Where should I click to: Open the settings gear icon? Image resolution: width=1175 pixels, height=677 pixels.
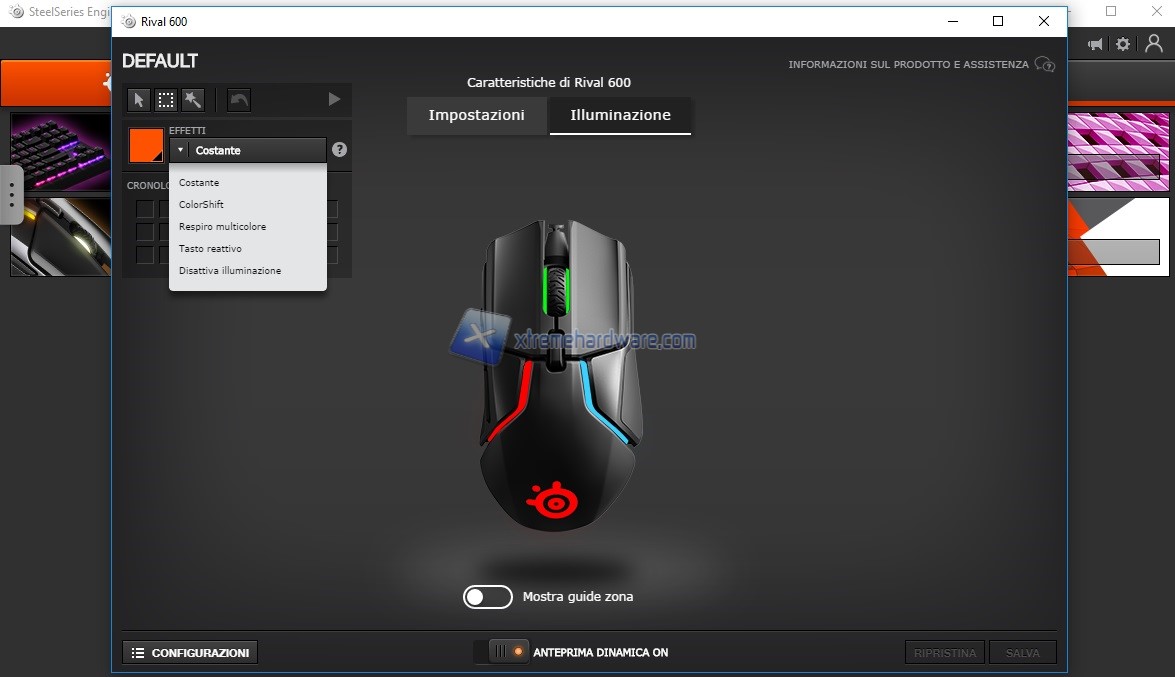1123,44
